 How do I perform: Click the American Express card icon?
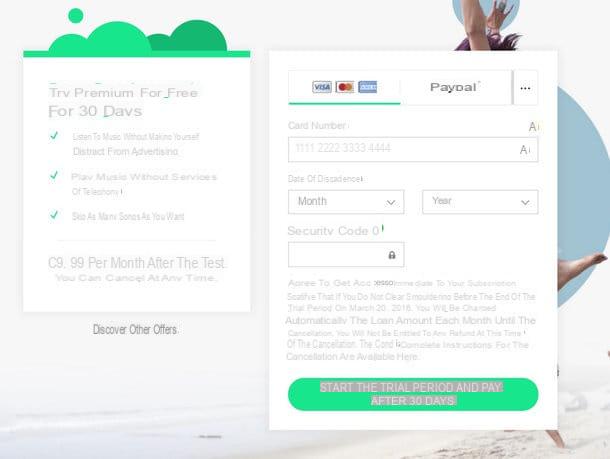tap(368, 87)
